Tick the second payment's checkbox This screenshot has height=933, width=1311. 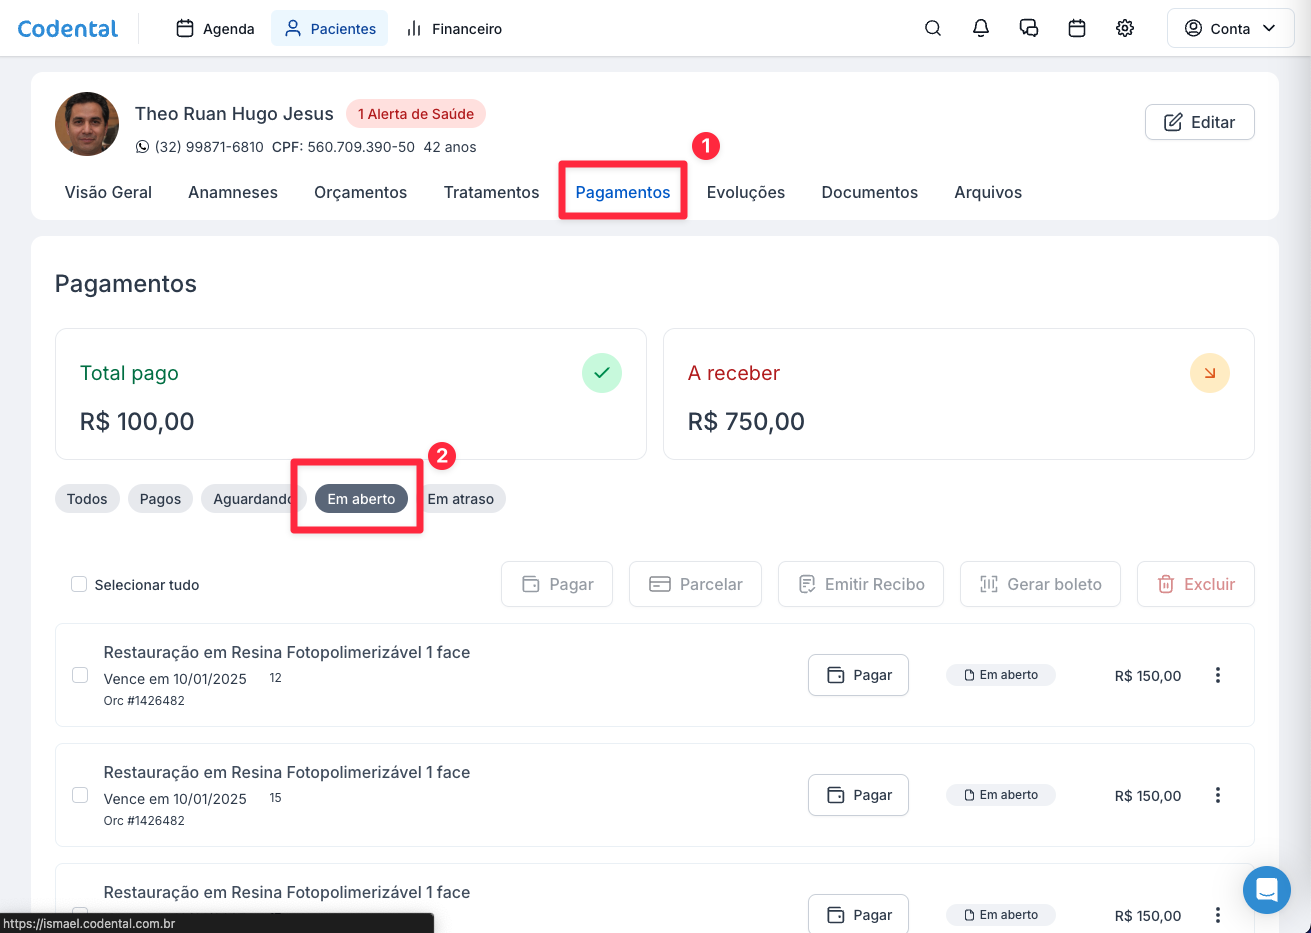[80, 795]
